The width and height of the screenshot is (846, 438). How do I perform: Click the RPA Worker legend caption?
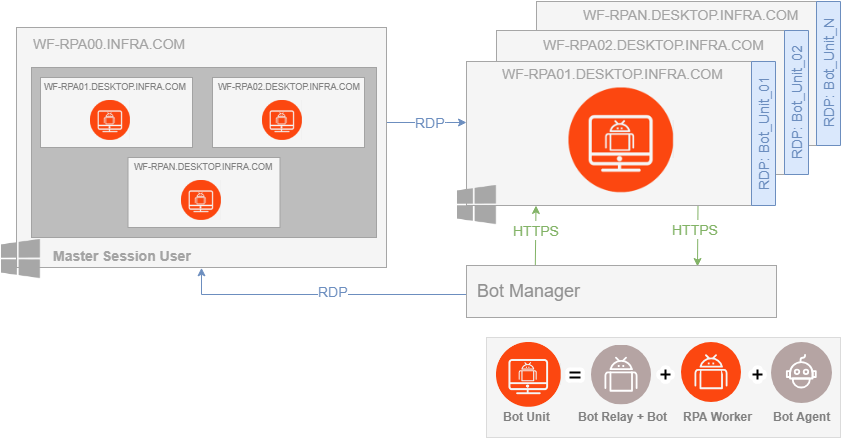tap(717, 417)
